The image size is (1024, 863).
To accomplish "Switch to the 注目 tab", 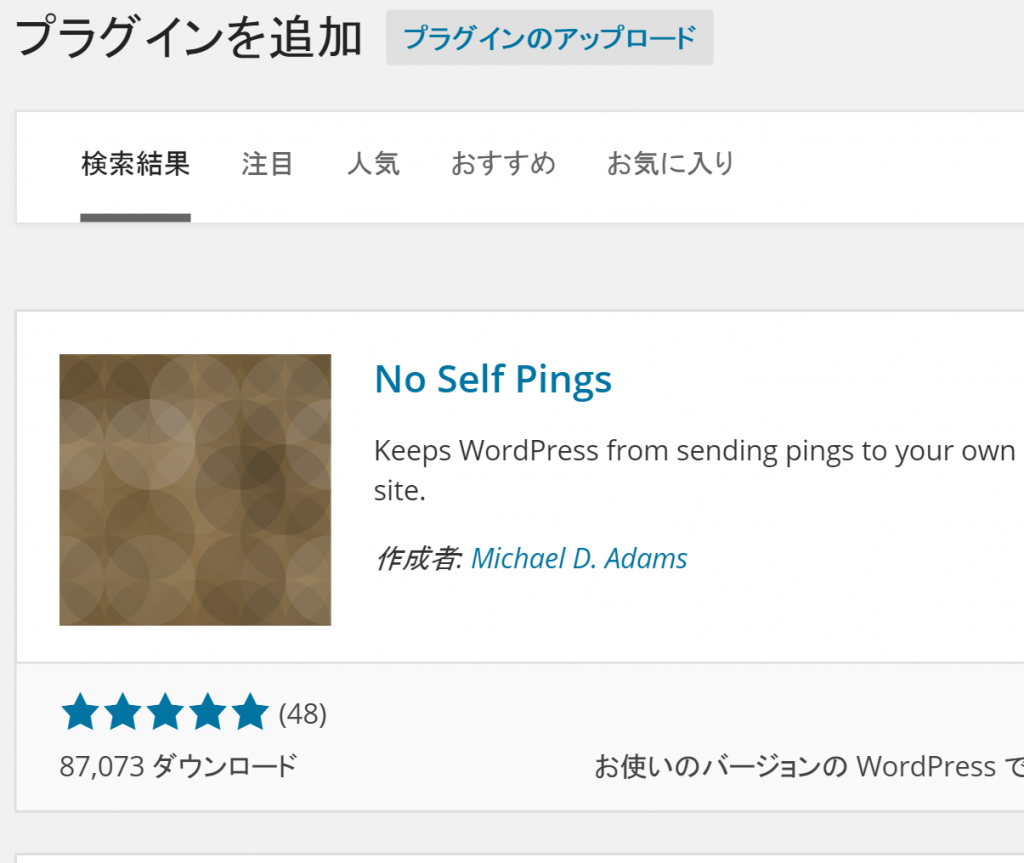I will [266, 164].
